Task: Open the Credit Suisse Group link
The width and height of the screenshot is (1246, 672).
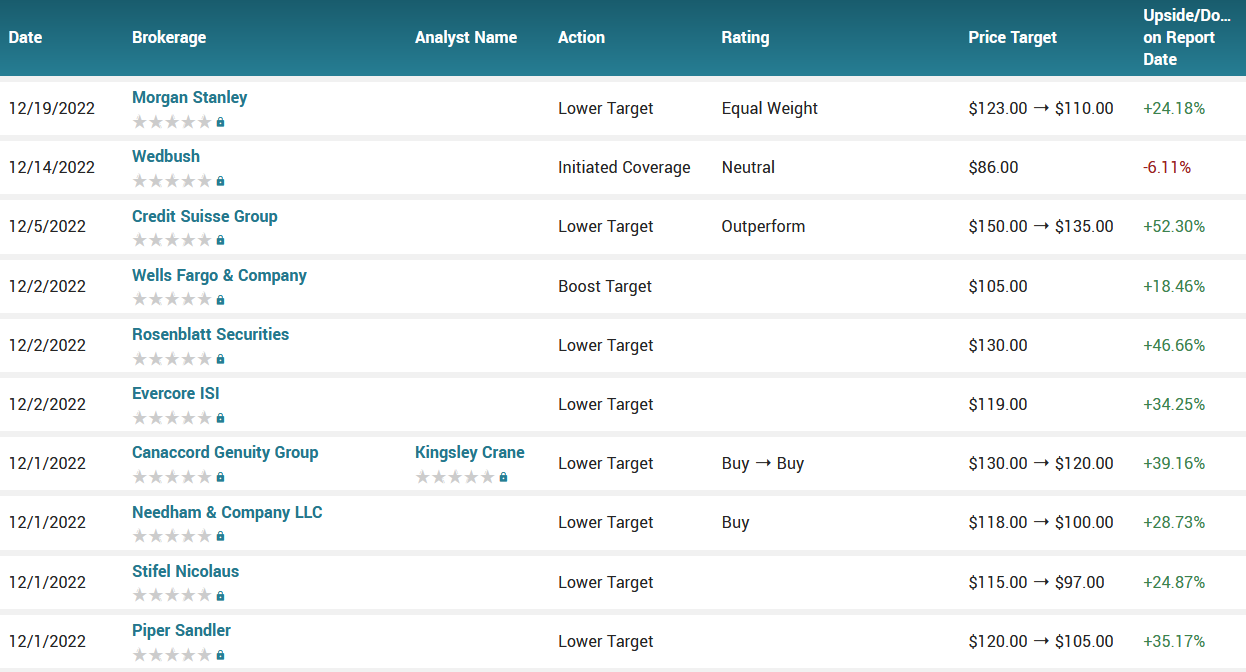Action: (x=205, y=216)
